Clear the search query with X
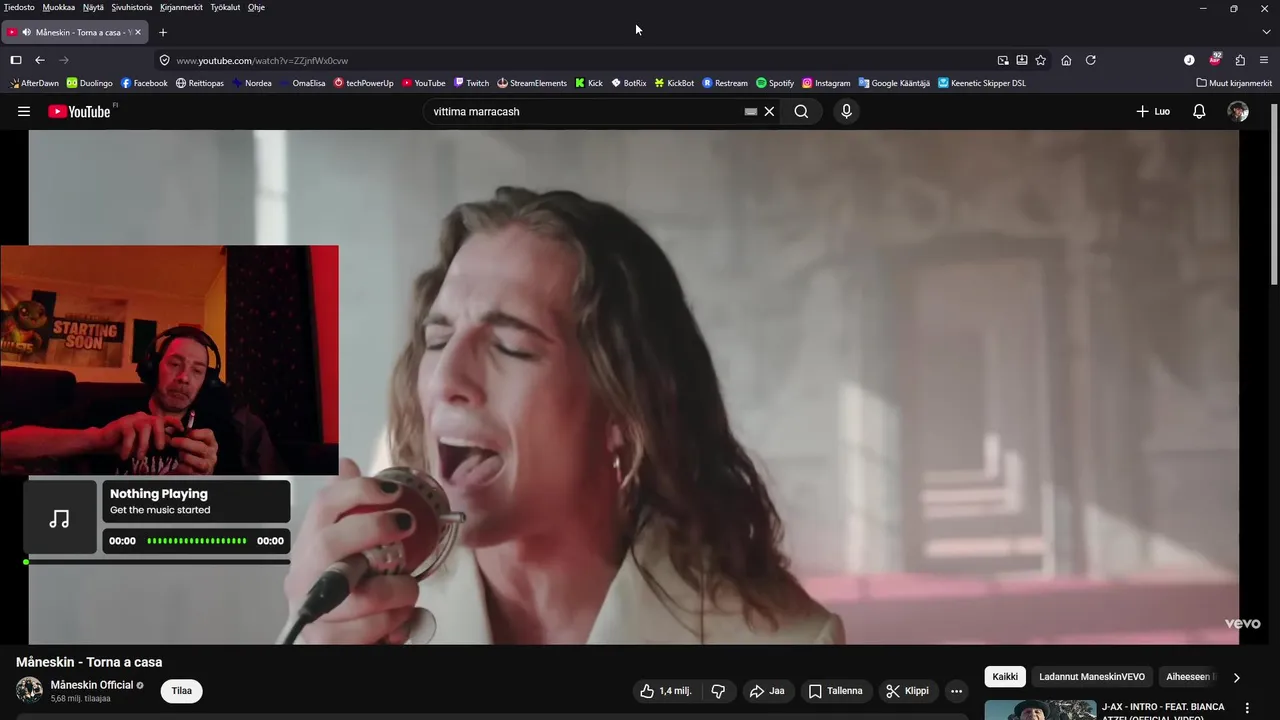The width and height of the screenshot is (1280, 720). [769, 112]
